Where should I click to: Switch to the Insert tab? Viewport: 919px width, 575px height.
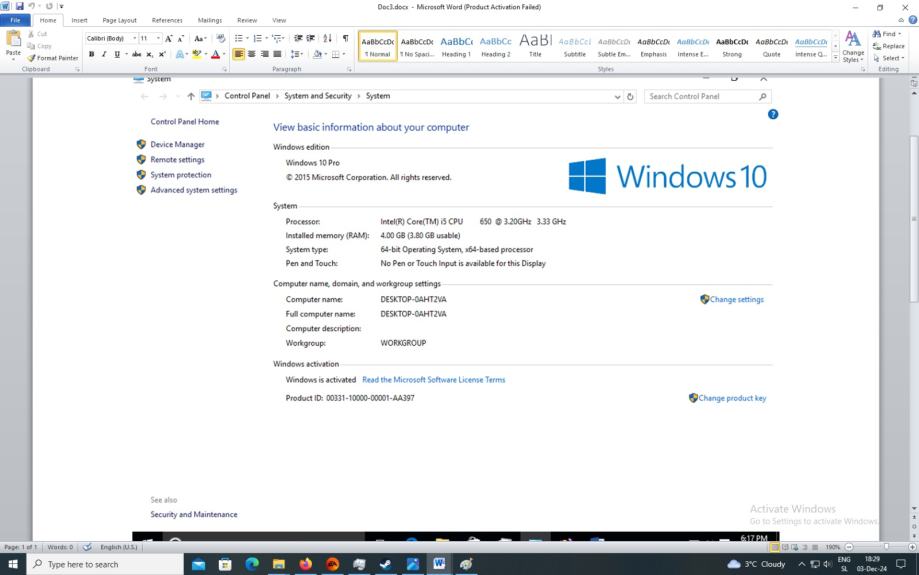click(79, 20)
